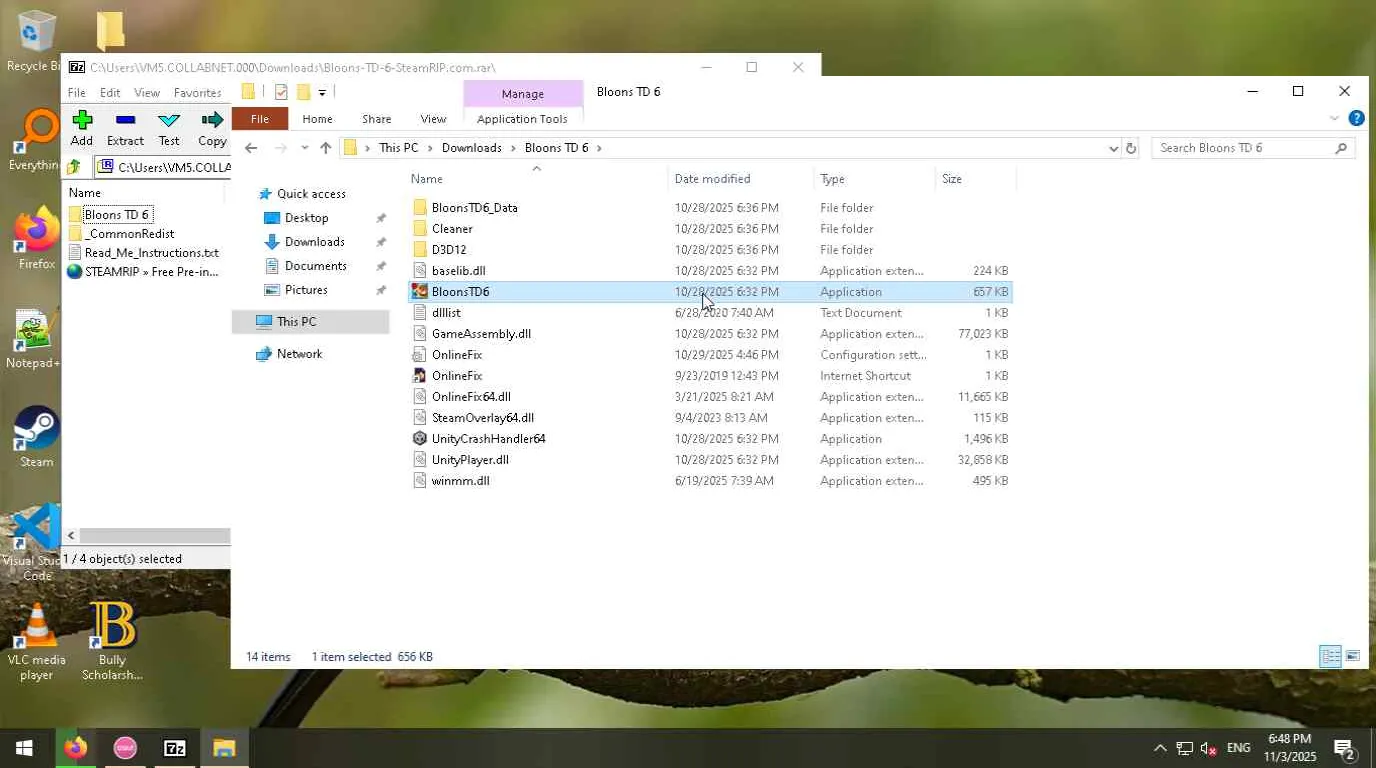Expand the ribbon with the chevron
1376x768 pixels.
pyautogui.click(x=1334, y=118)
